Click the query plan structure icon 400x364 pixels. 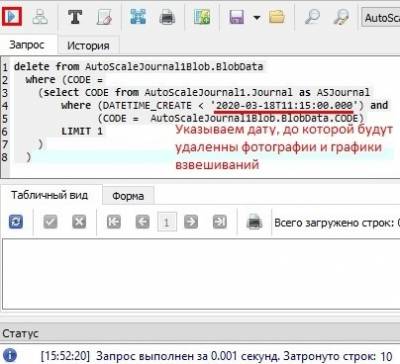pos(40,16)
